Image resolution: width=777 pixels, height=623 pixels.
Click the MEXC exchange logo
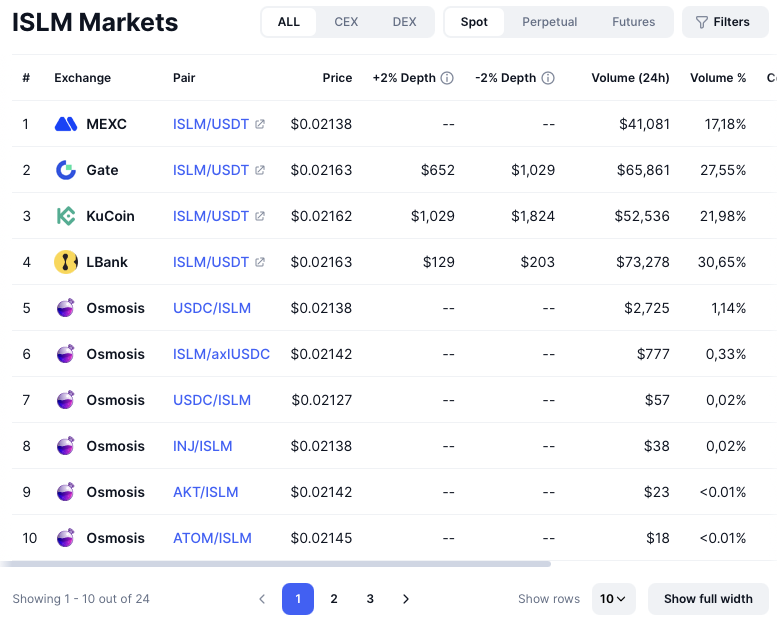point(65,124)
